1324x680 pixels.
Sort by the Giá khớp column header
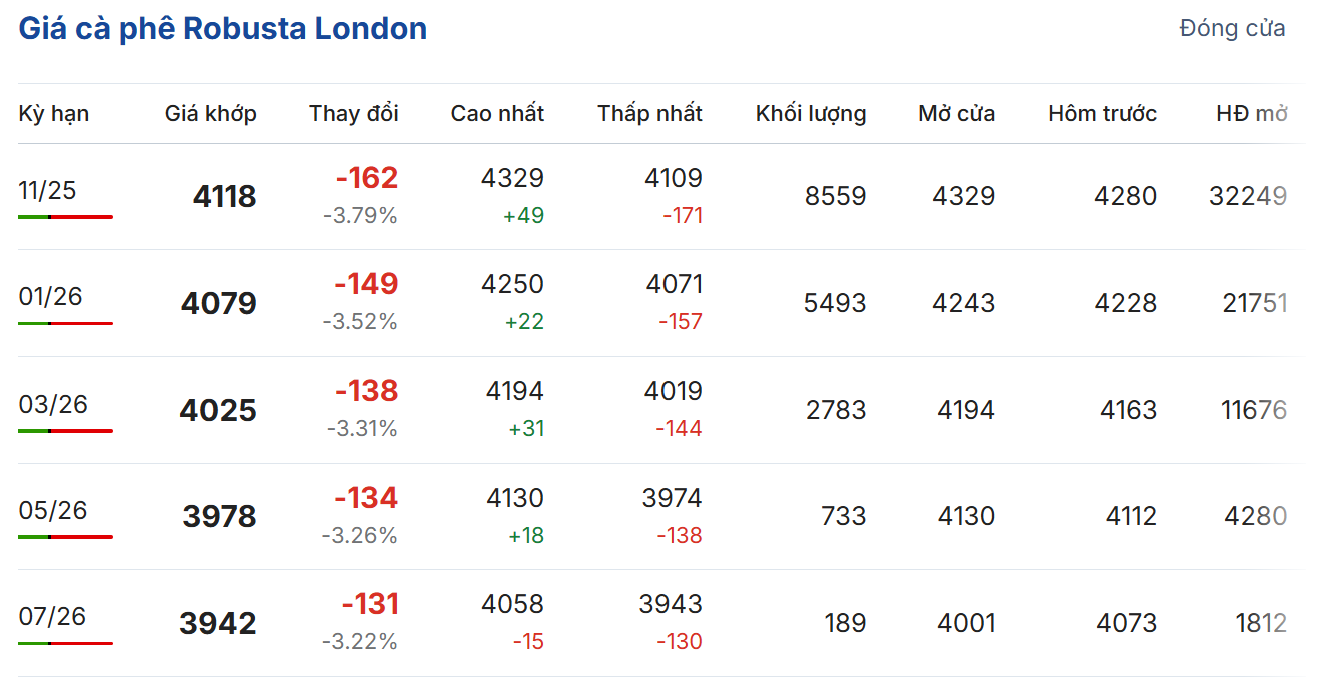210,114
